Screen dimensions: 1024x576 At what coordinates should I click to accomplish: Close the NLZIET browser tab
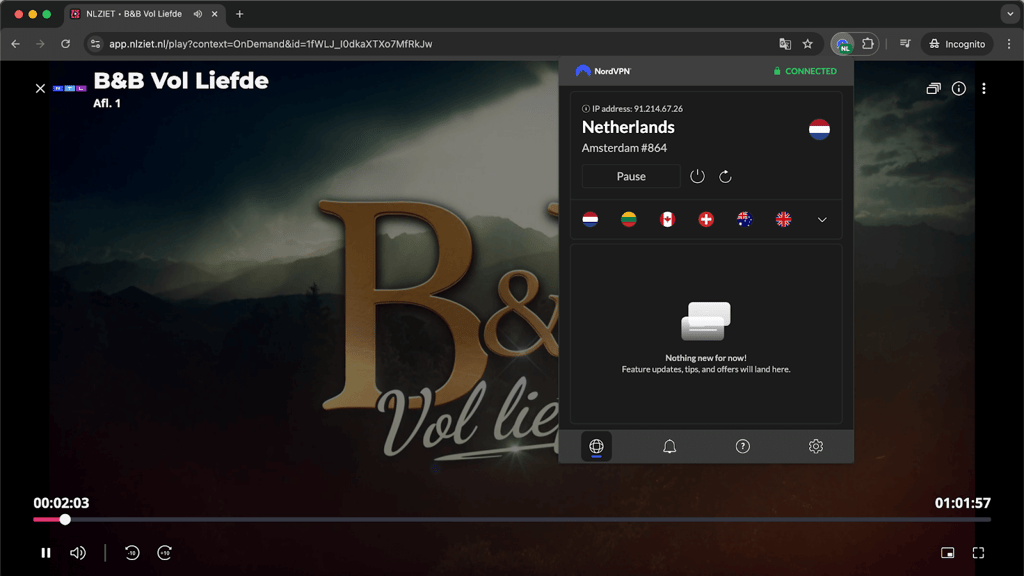[x=214, y=14]
